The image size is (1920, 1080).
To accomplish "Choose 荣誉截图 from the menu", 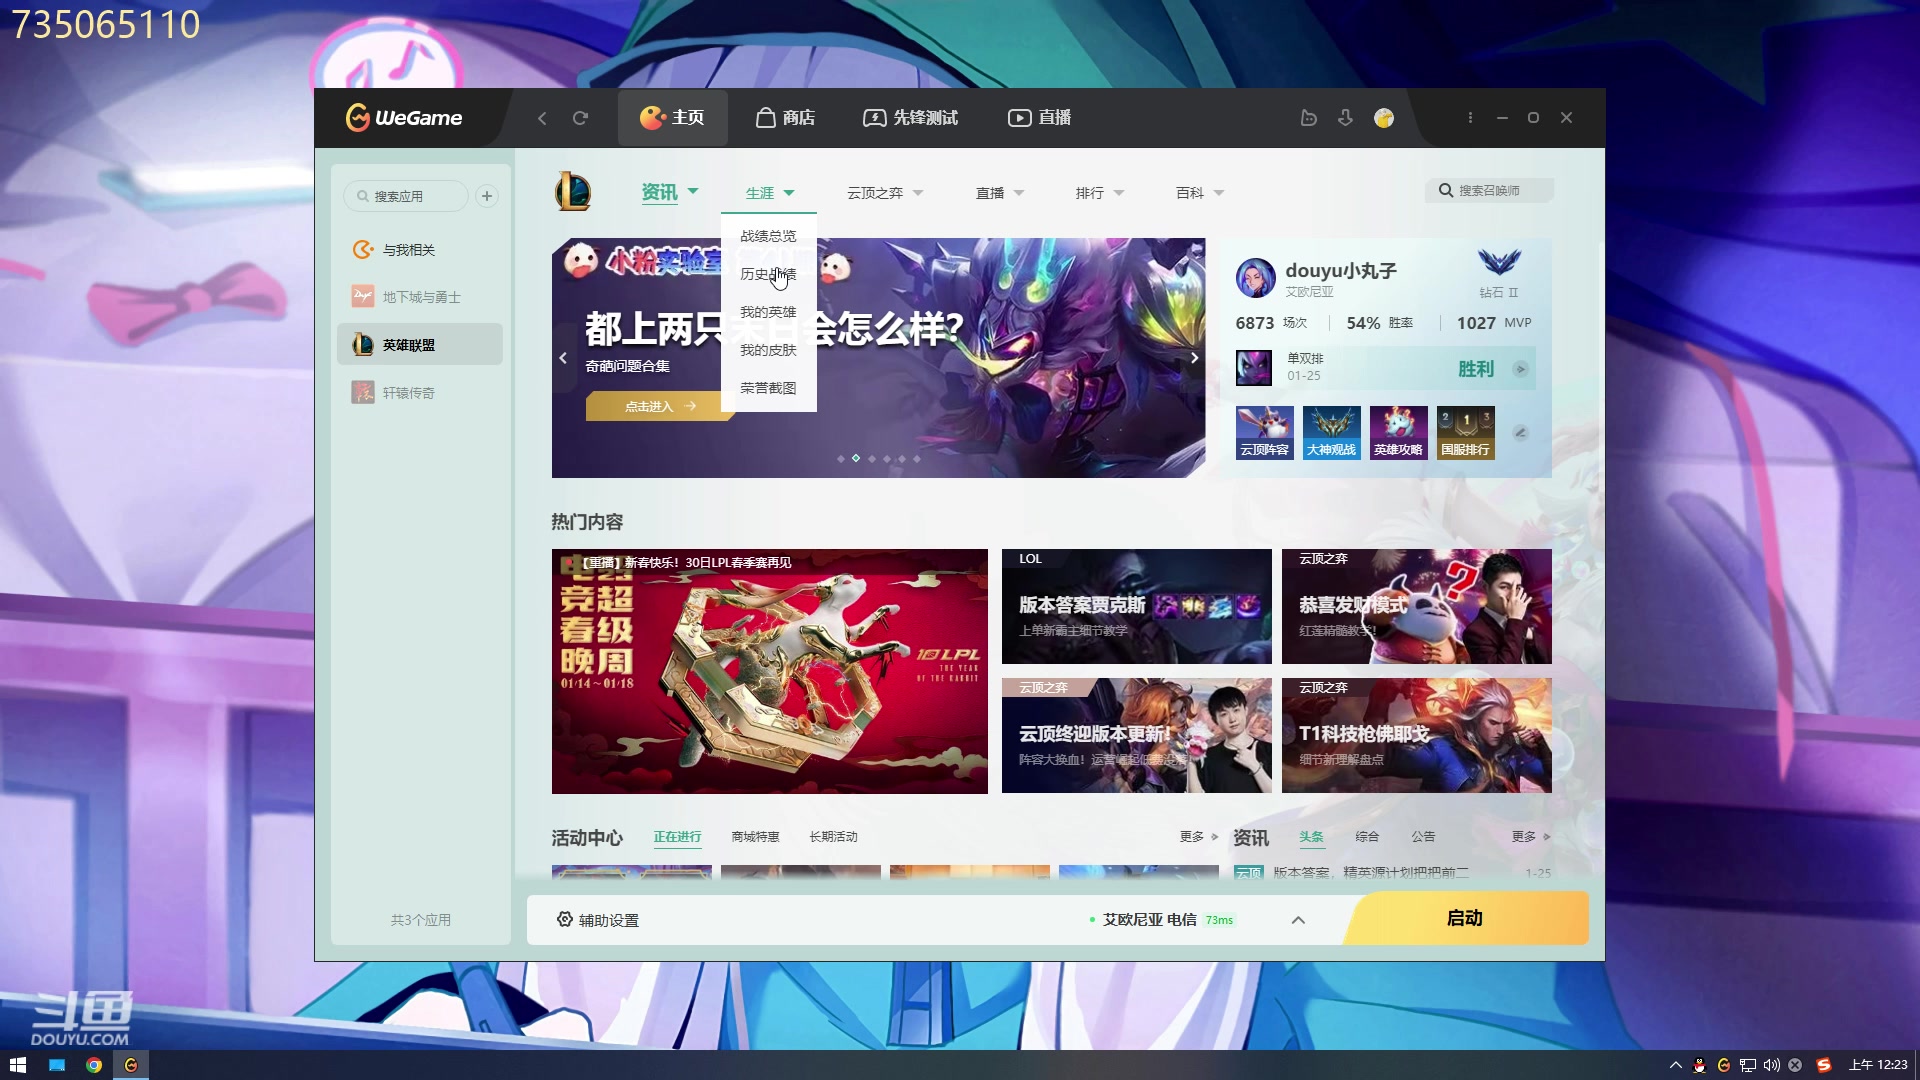I will pos(768,388).
